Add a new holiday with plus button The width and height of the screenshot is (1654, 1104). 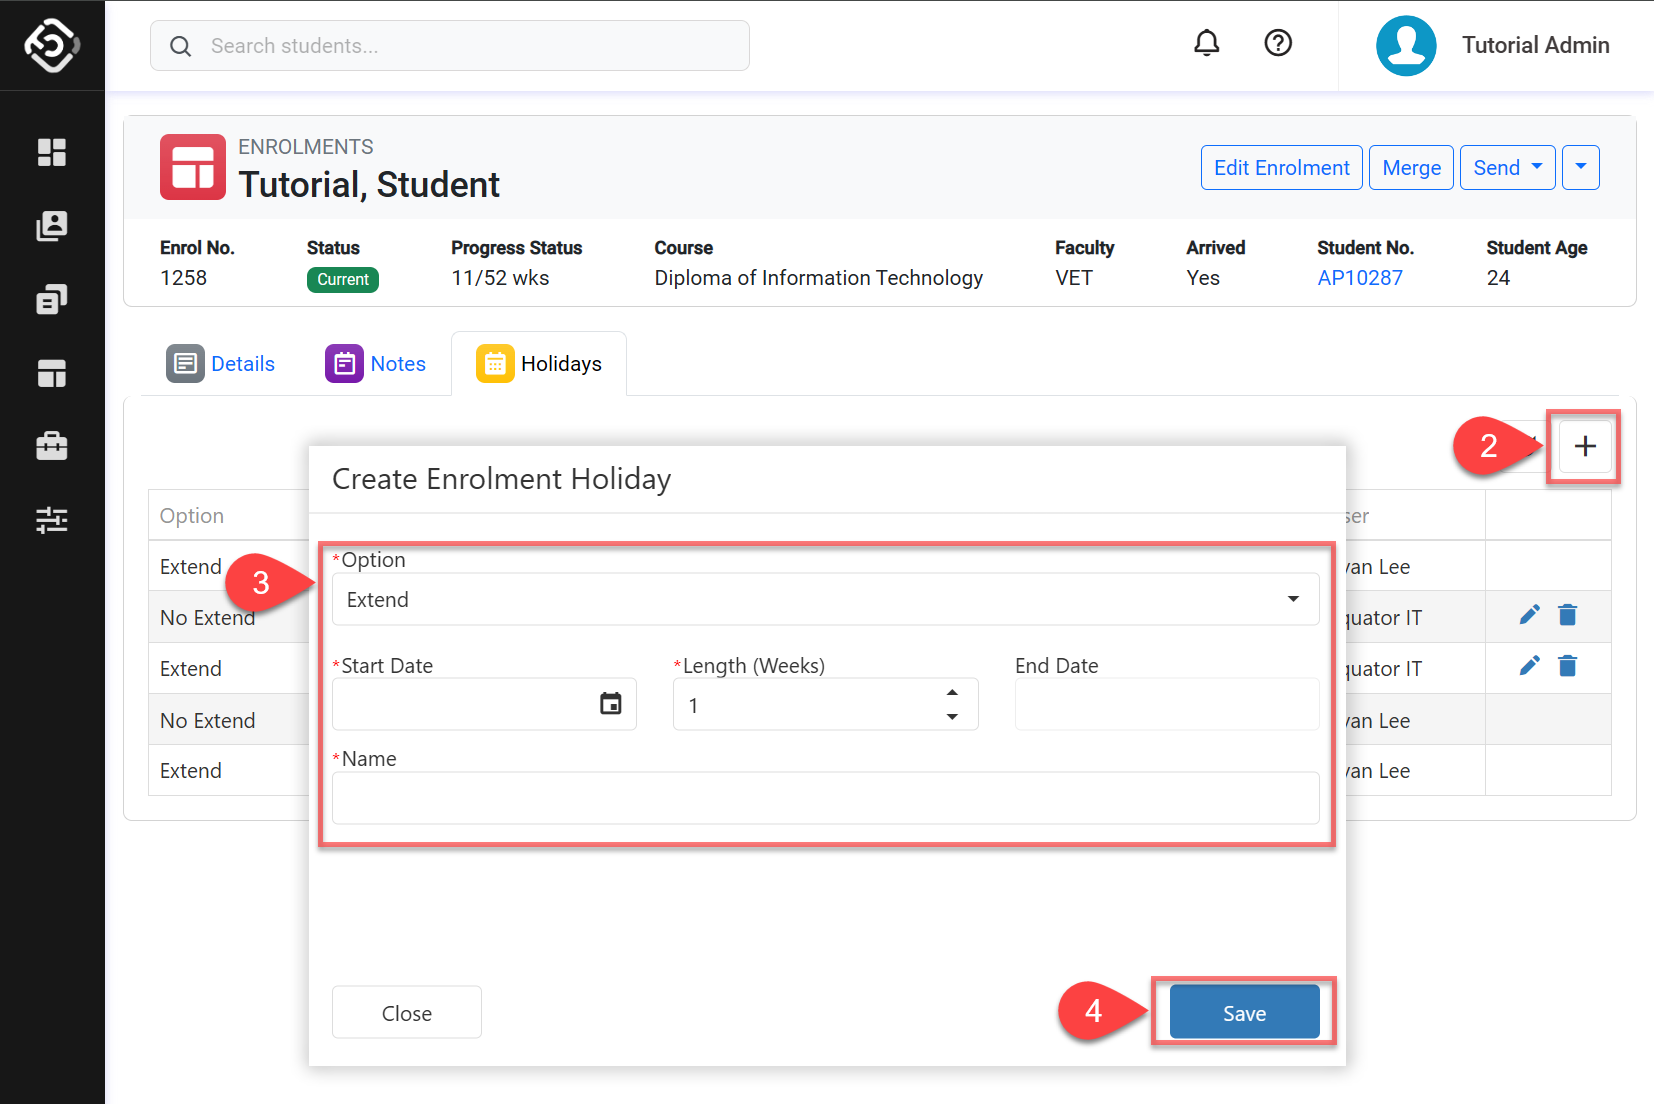[1585, 446]
